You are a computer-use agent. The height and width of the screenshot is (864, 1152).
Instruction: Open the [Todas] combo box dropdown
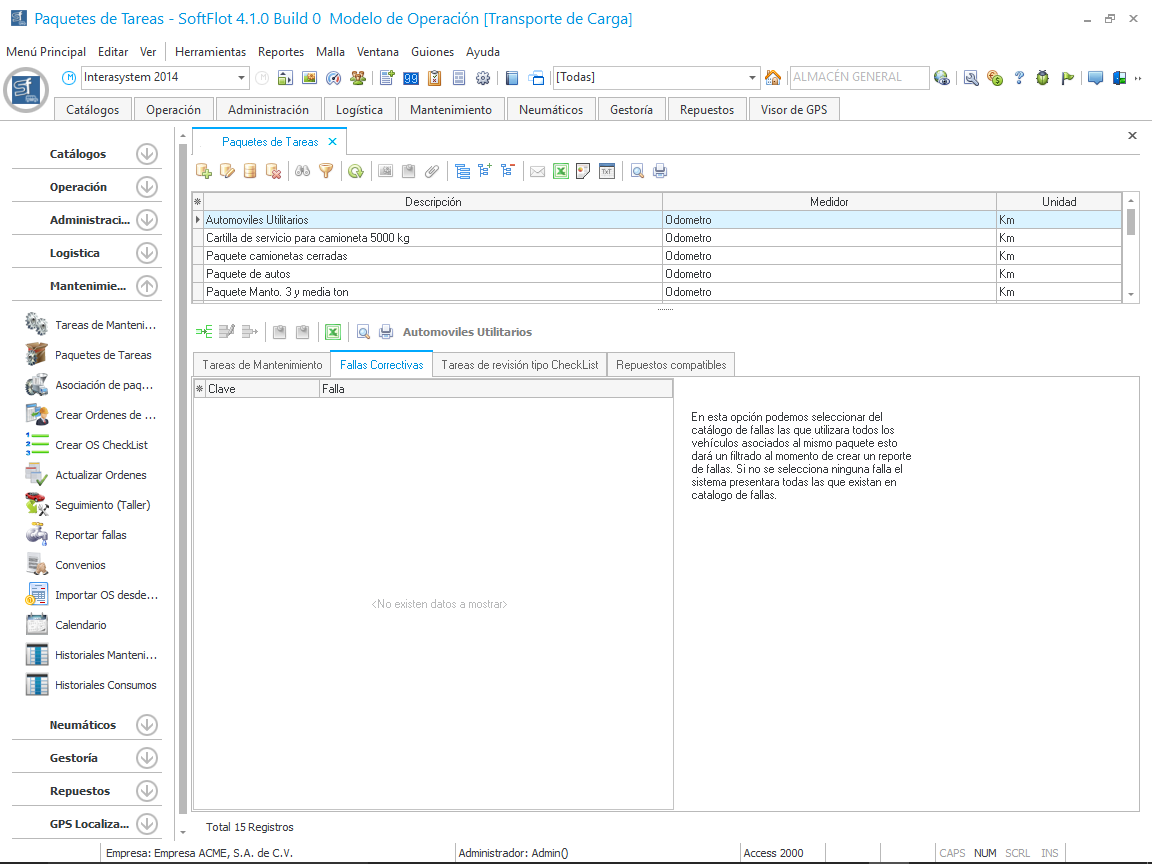[753, 78]
